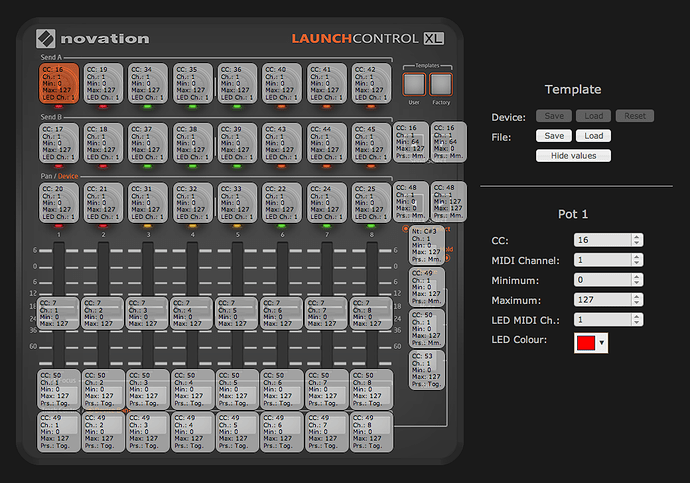This screenshot has width=690, height=483.
Task: Decrease the Maximum value with down arrow
Action: tap(637, 303)
